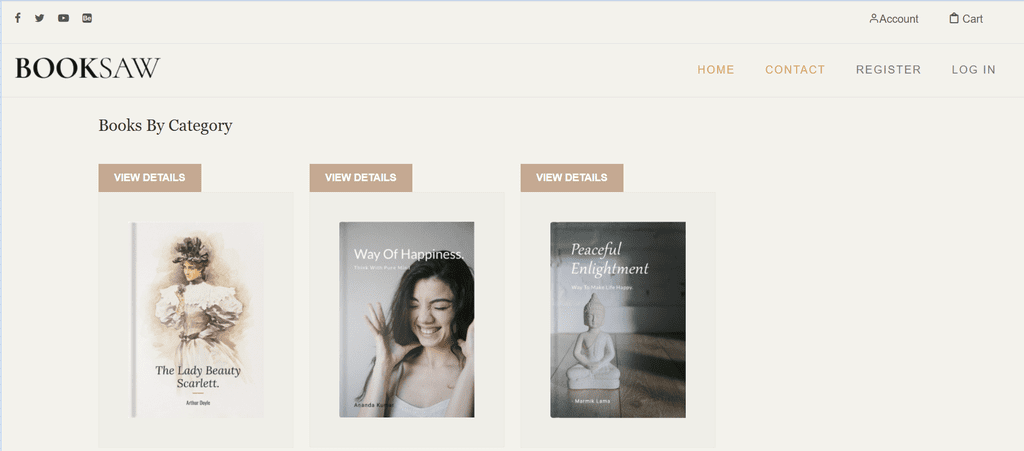Open the Behance social icon
Screen dimensions: 1024x451
coord(87,18)
